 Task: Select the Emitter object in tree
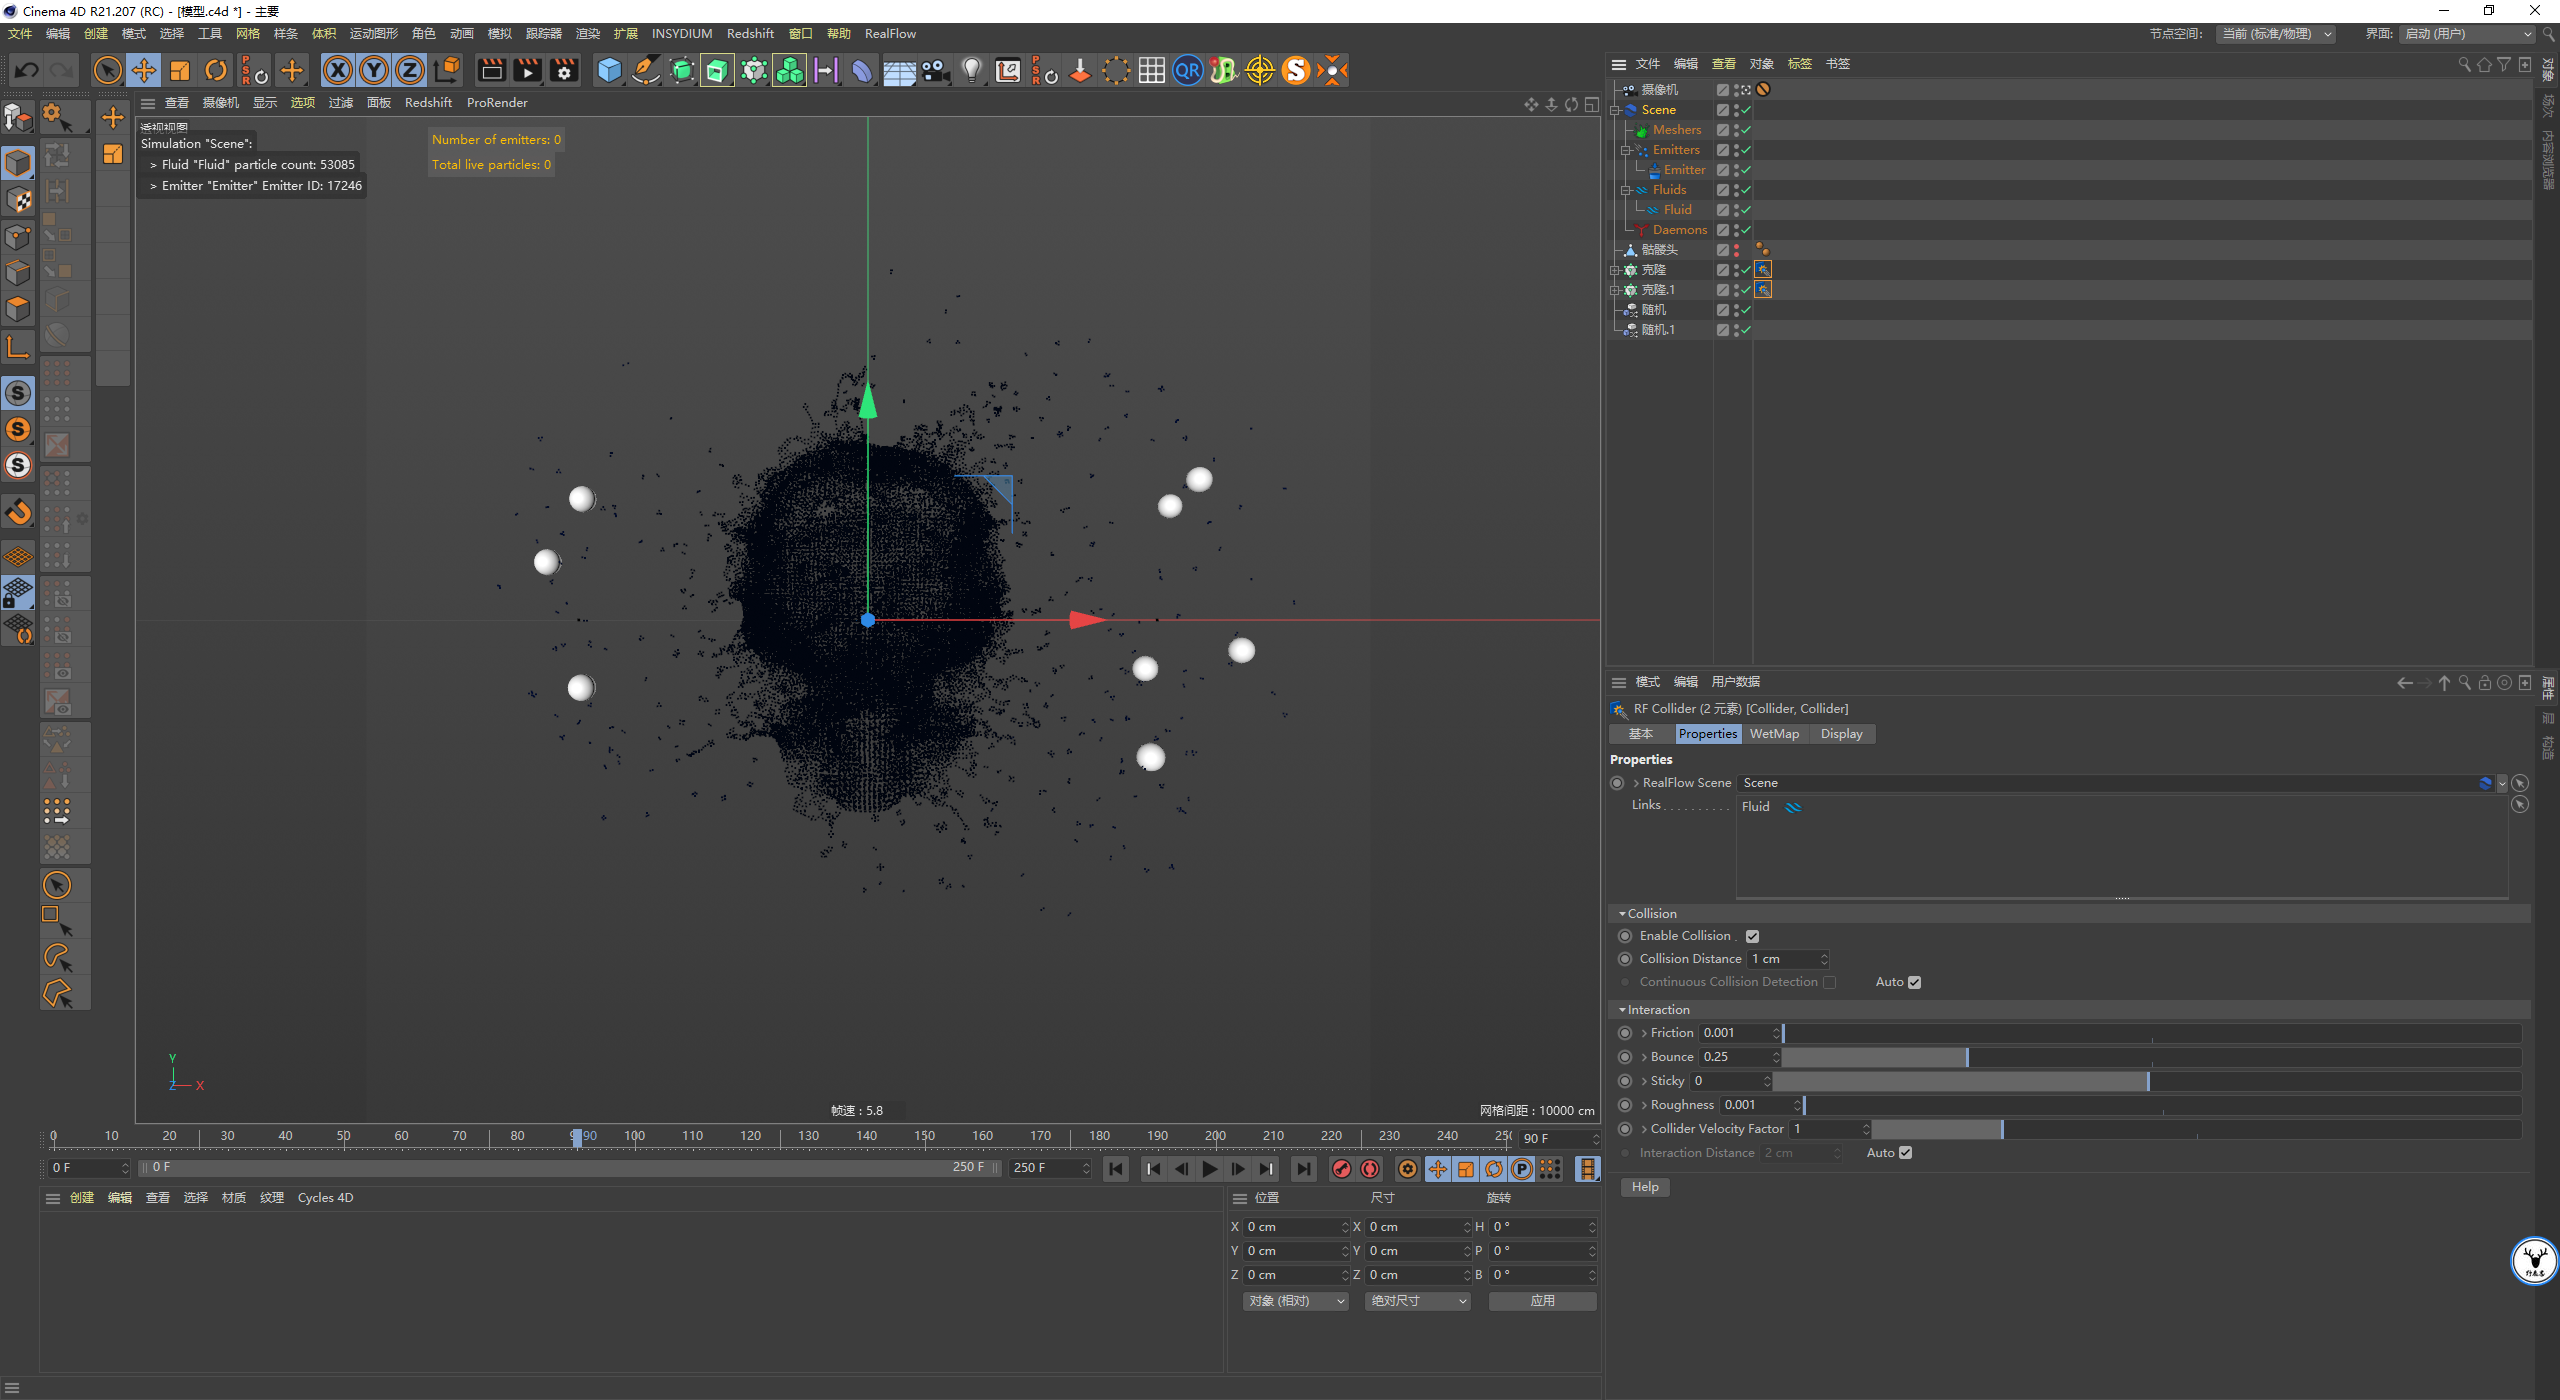tap(1684, 170)
